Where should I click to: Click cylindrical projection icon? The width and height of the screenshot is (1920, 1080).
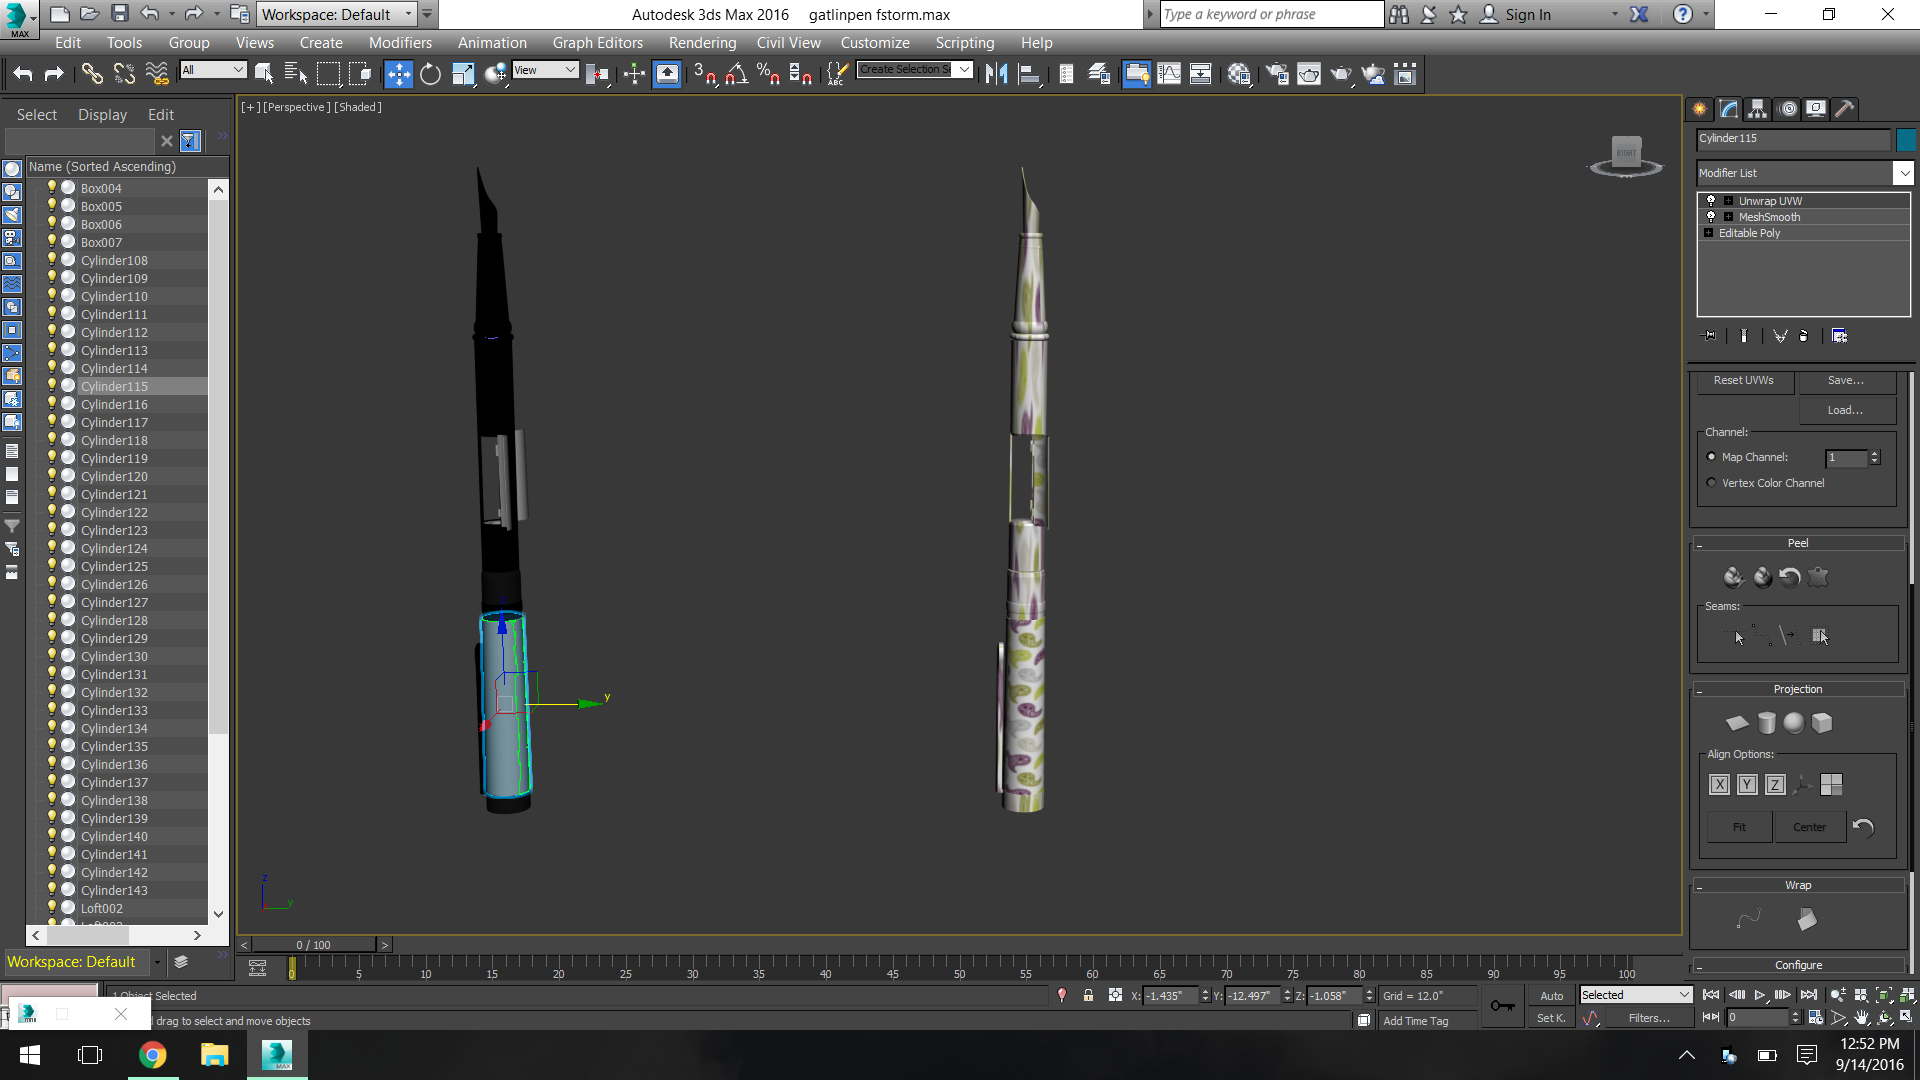[1766, 723]
